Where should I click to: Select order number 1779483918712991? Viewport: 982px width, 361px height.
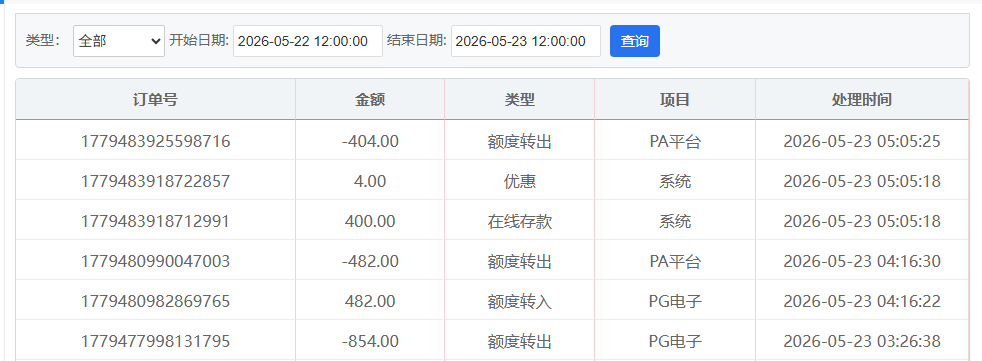[155, 221]
